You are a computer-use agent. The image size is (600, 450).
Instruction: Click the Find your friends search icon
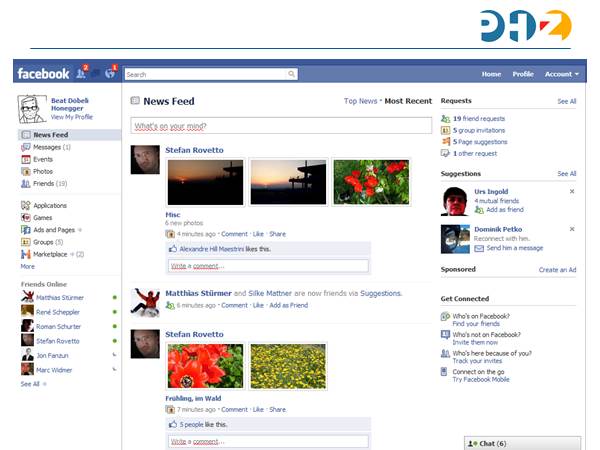[445, 316]
